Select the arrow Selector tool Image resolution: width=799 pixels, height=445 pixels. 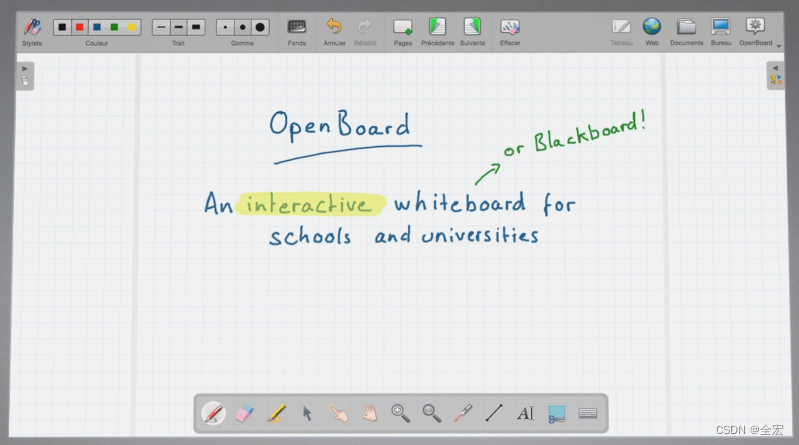click(307, 413)
